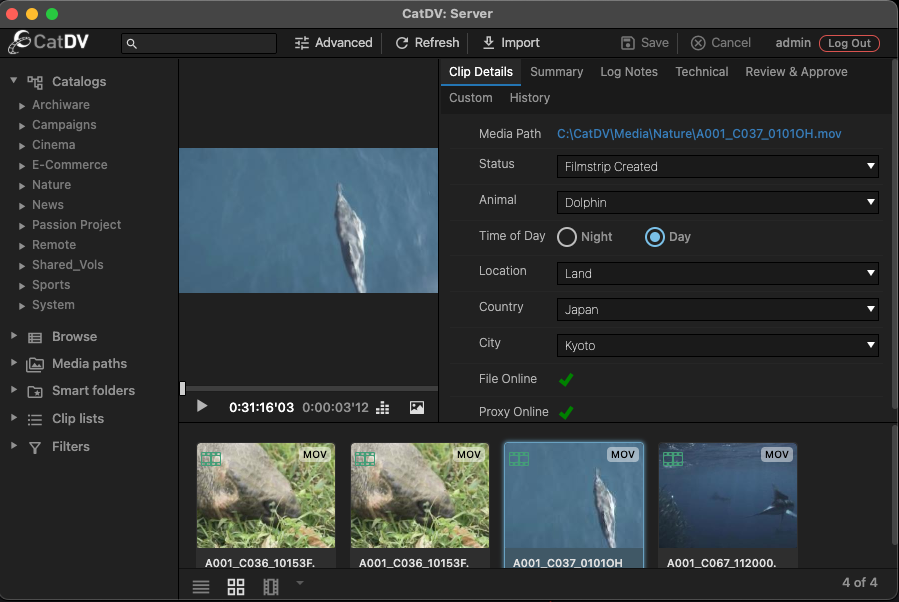
Task: Select the Night radio button
Action: point(566,237)
